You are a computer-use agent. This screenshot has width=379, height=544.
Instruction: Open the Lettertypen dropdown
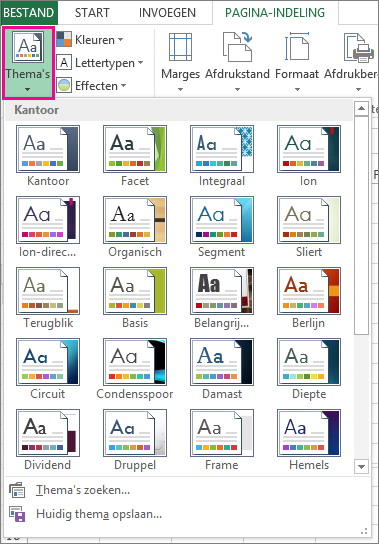pyautogui.click(x=100, y=63)
